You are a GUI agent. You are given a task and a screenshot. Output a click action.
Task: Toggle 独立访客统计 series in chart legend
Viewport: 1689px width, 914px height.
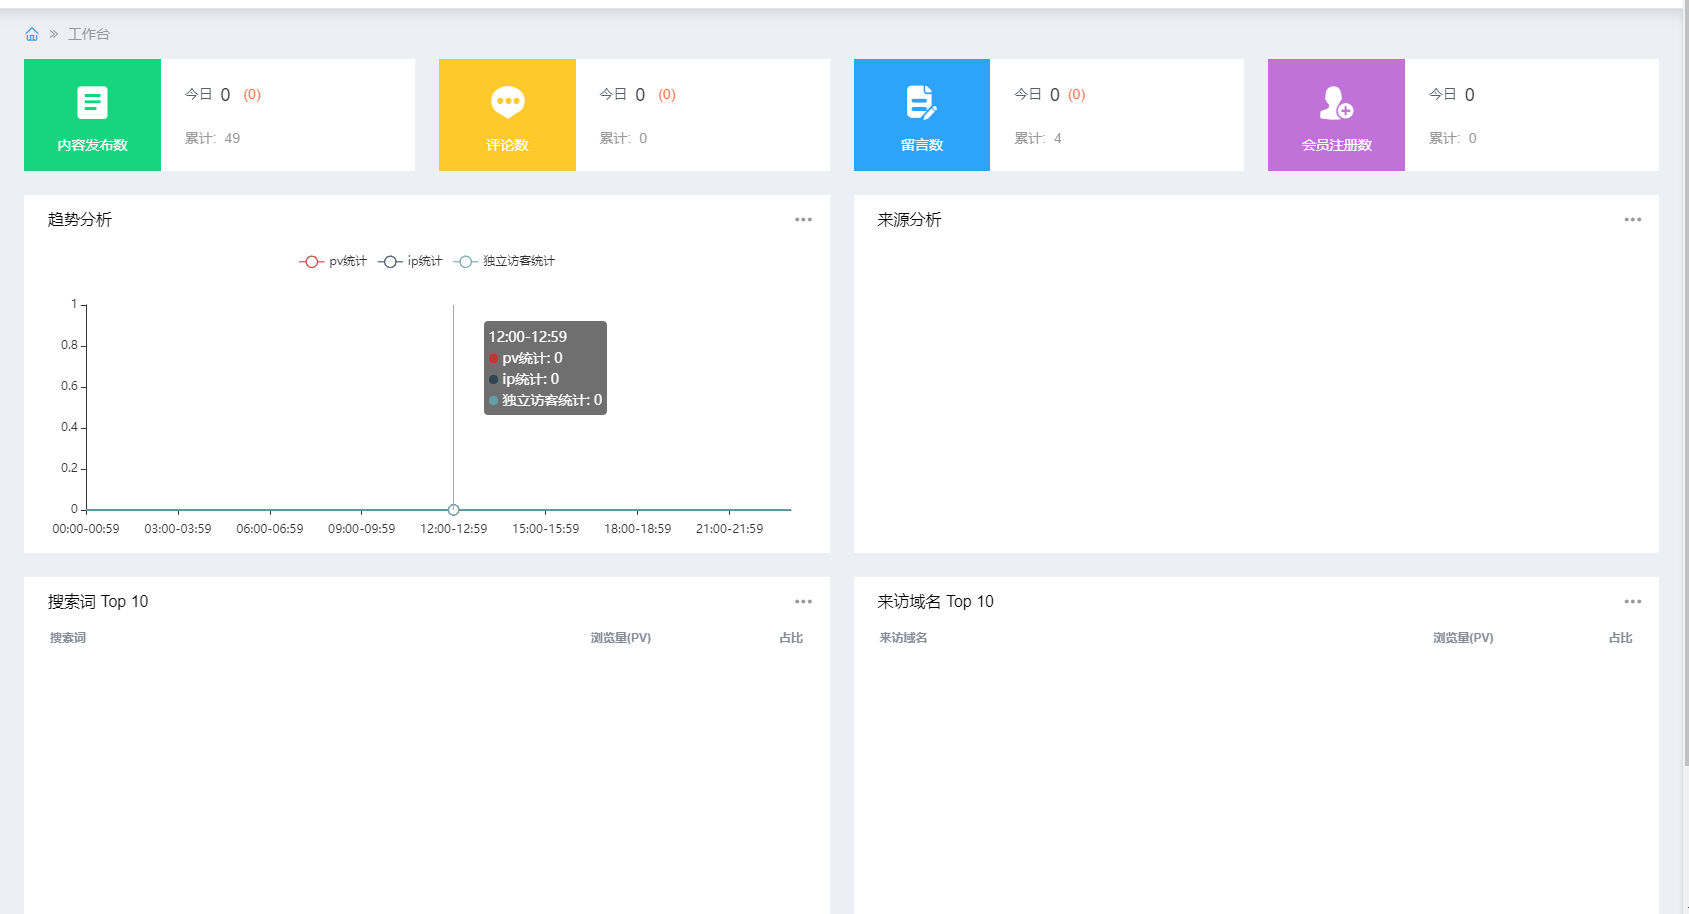click(504, 261)
